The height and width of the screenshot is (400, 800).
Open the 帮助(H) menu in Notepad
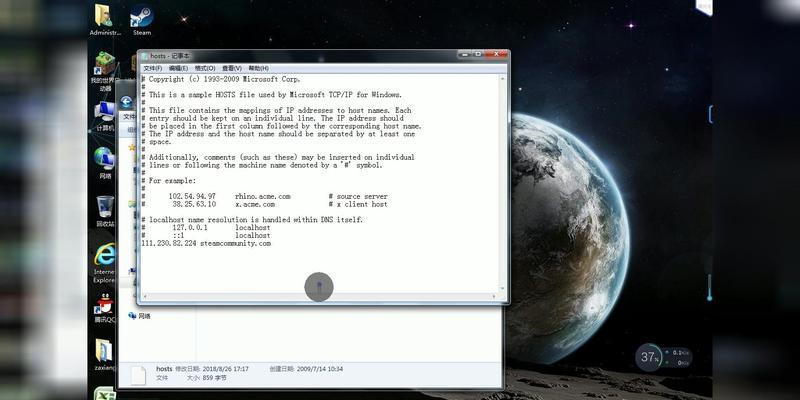coord(258,68)
